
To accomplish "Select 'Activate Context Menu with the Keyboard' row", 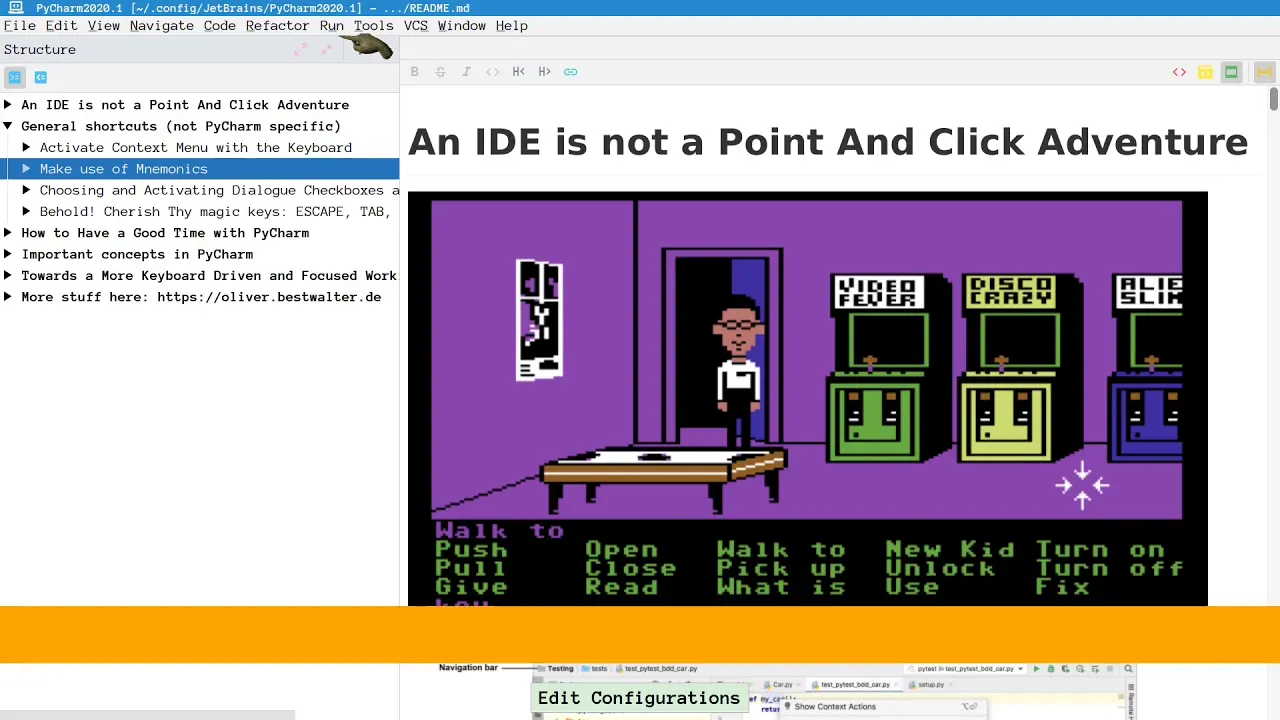I will (200, 147).
